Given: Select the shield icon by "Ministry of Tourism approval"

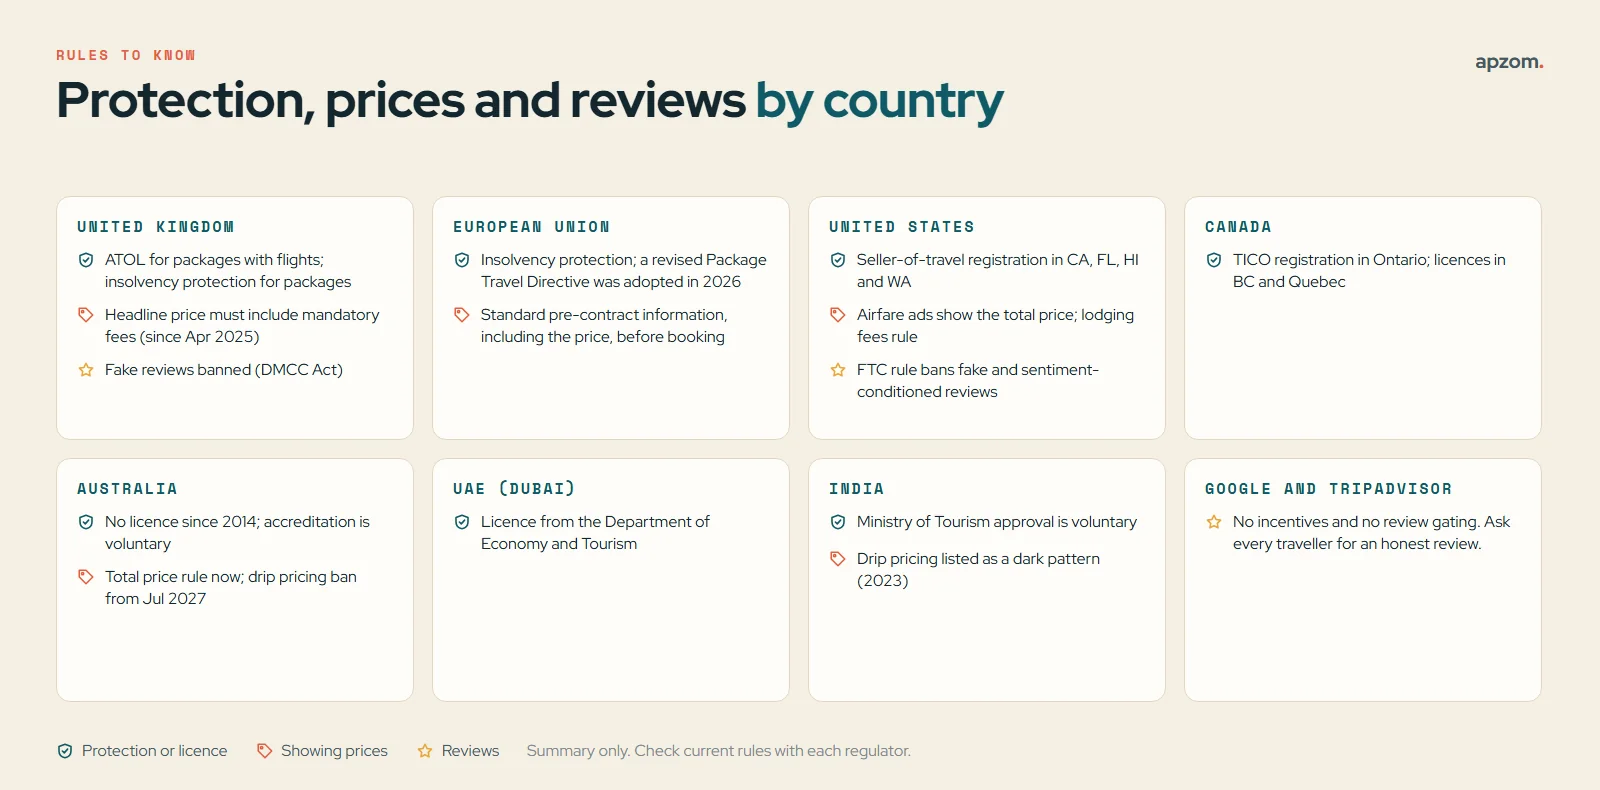Looking at the screenshot, I should click(x=838, y=522).
